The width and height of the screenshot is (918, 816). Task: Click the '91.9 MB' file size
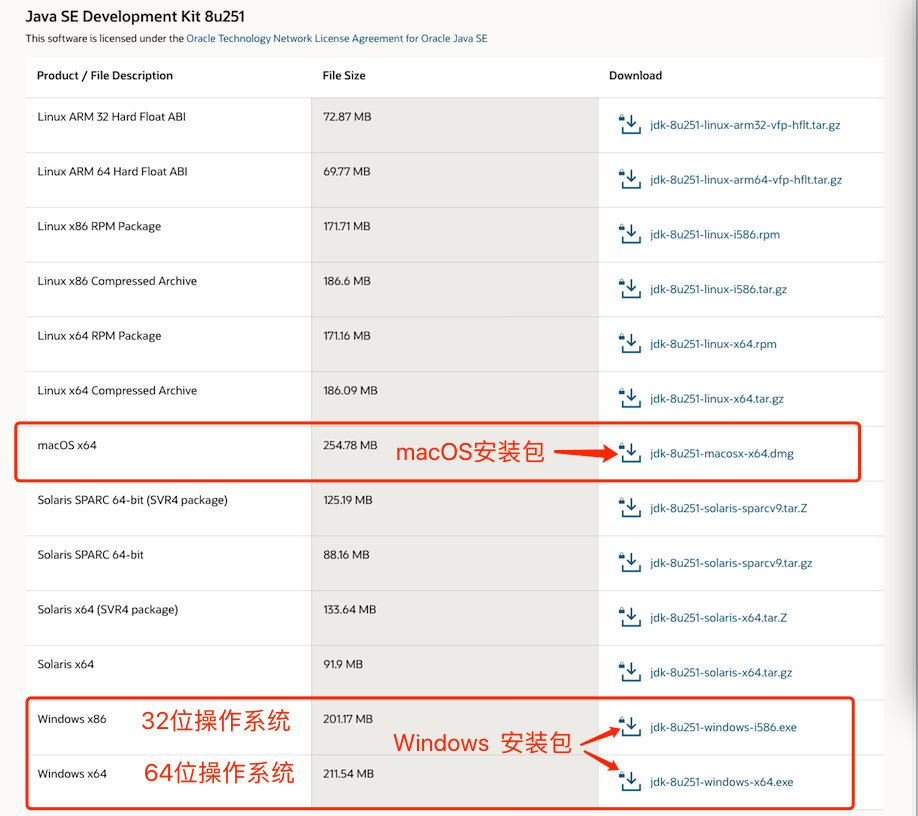pyautogui.click(x=343, y=664)
